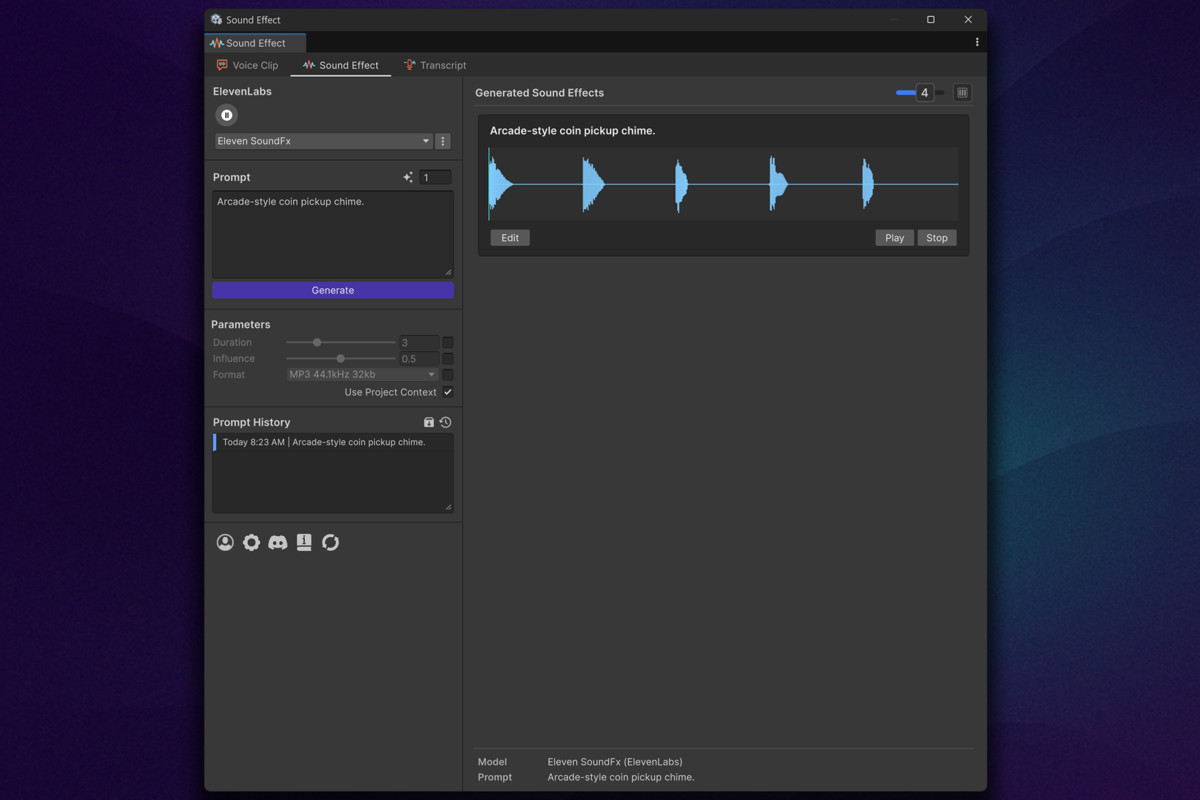The height and width of the screenshot is (800, 1200).
Task: Click the Prompt History clock icon
Action: (446, 422)
